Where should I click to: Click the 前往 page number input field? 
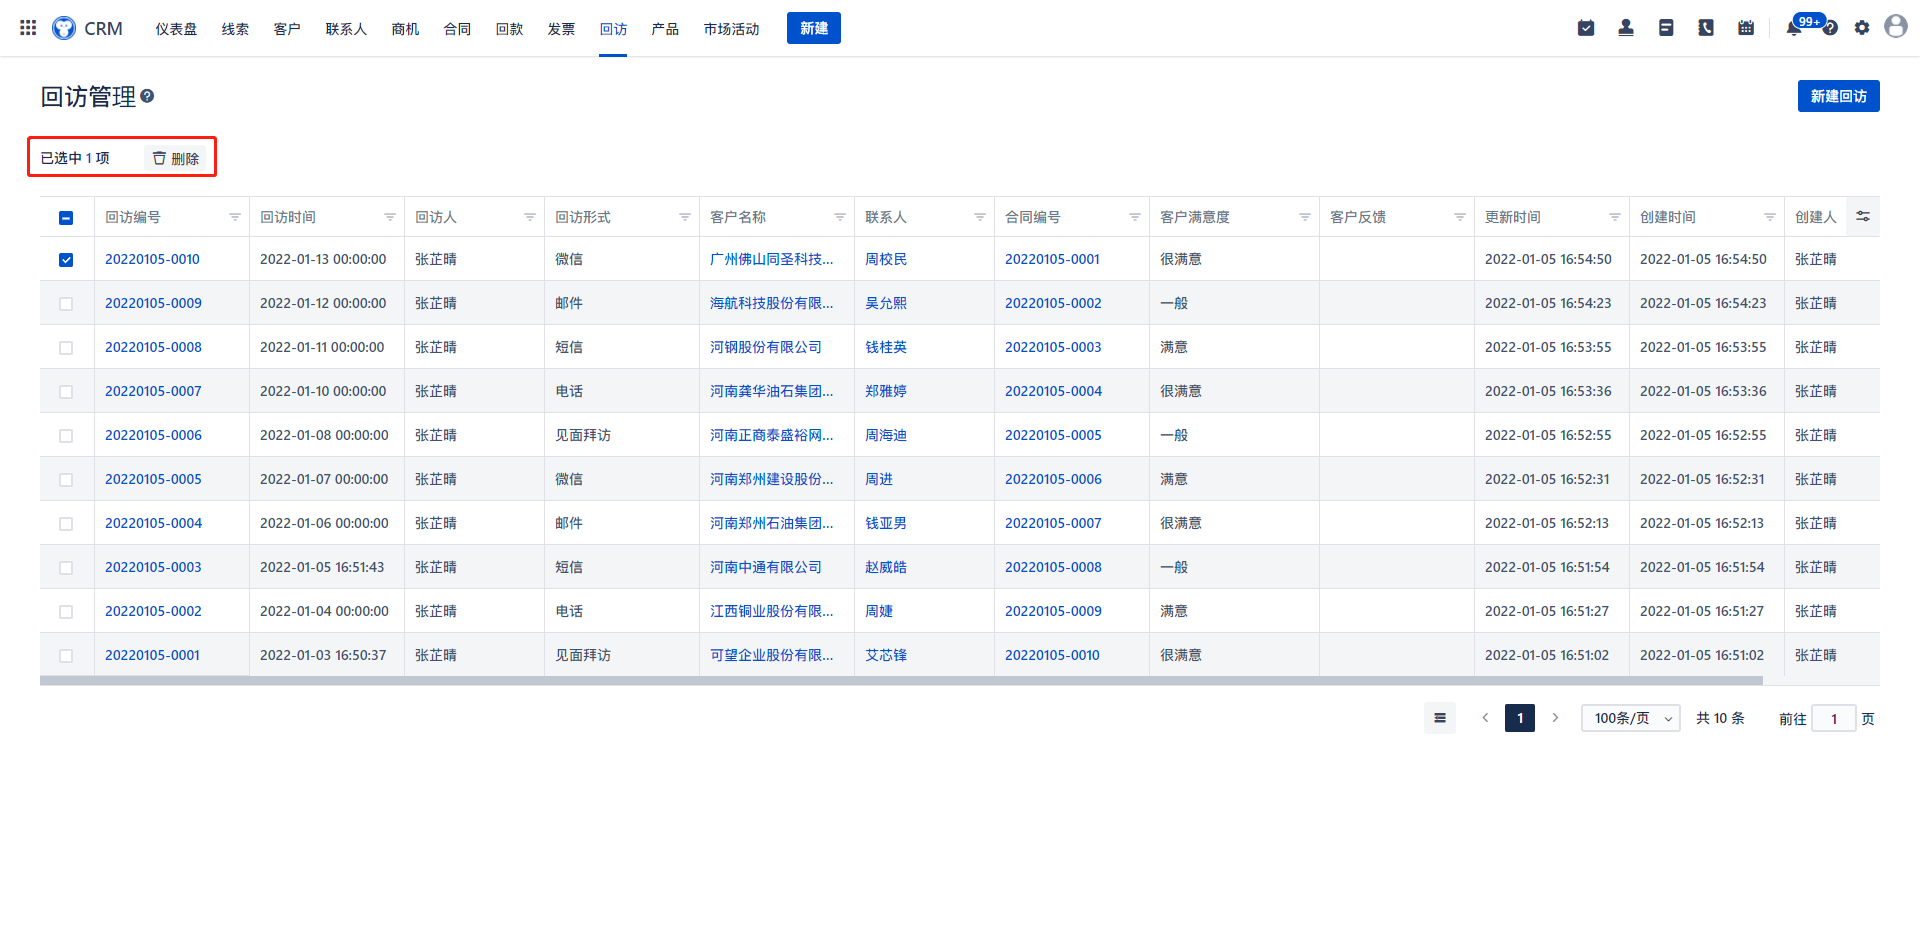click(x=1834, y=718)
